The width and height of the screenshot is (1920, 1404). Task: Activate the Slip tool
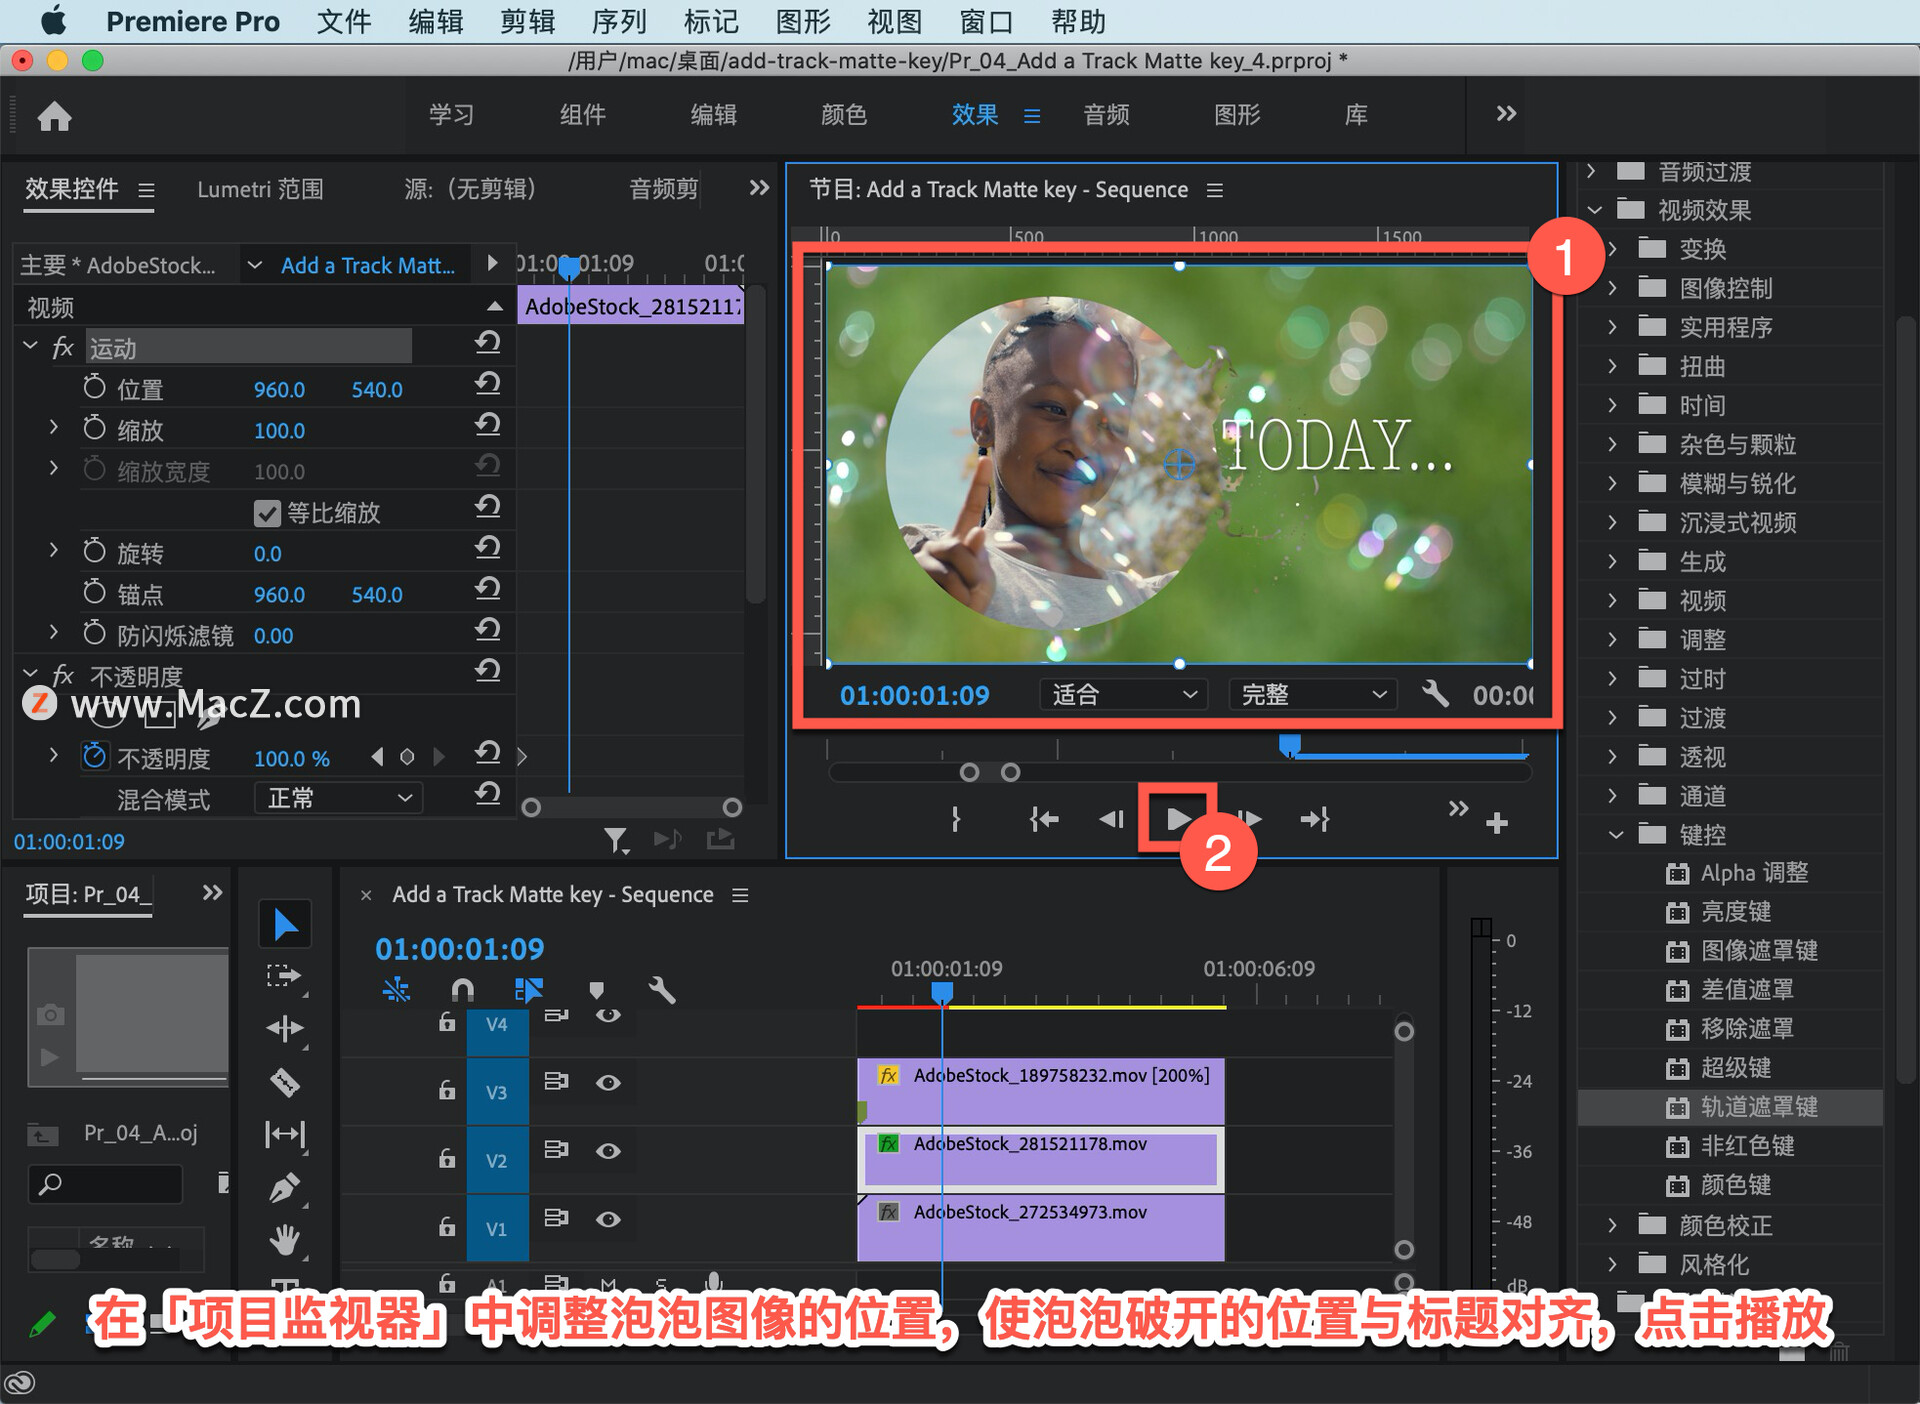(285, 1134)
